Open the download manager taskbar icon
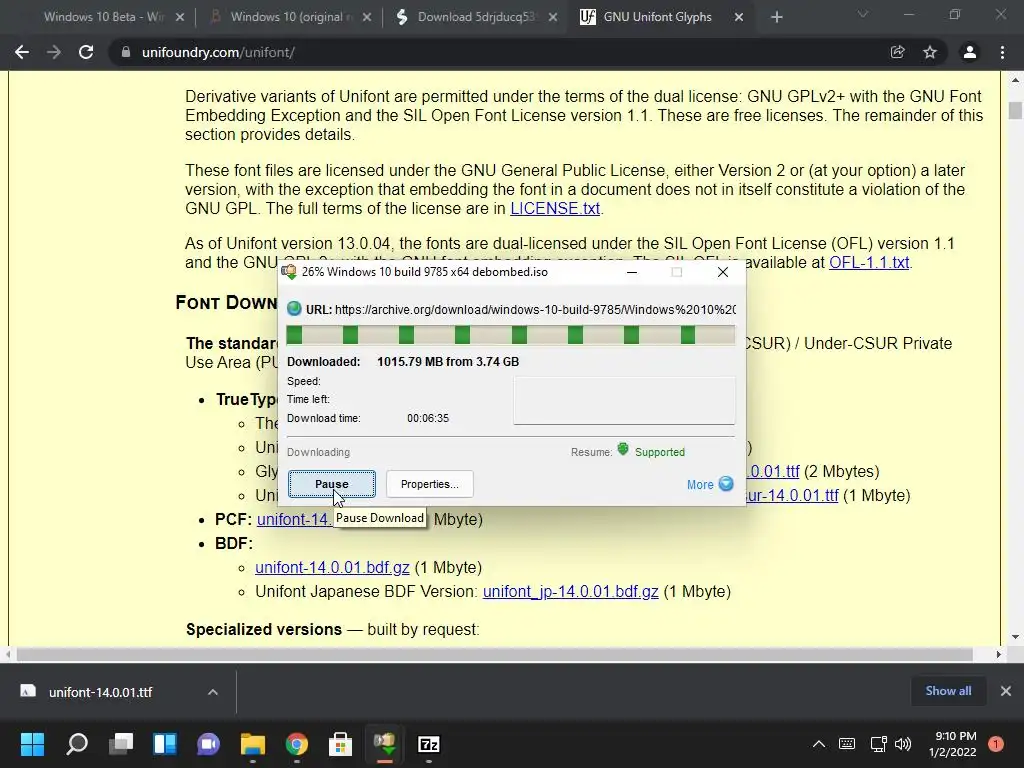This screenshot has height=768, width=1024. click(x=385, y=744)
